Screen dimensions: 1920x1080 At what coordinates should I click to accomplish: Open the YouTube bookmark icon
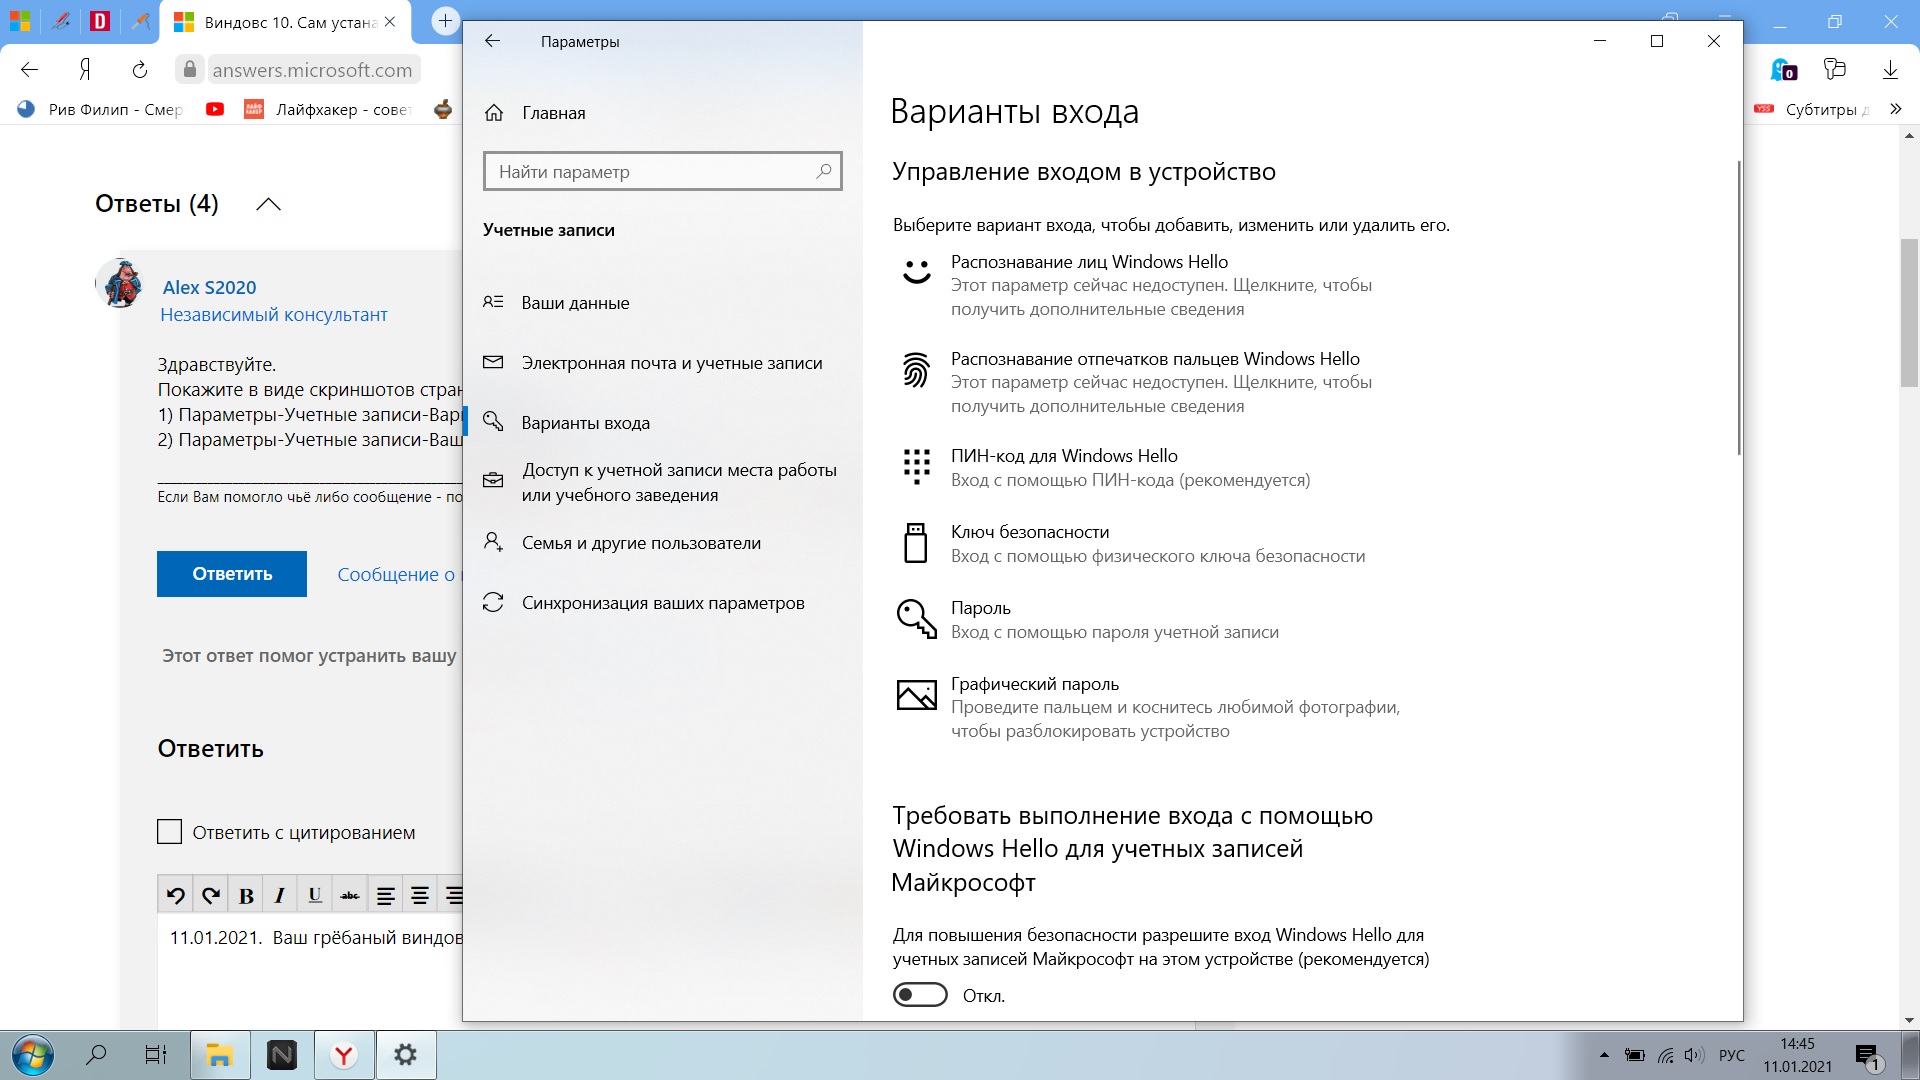tap(215, 109)
